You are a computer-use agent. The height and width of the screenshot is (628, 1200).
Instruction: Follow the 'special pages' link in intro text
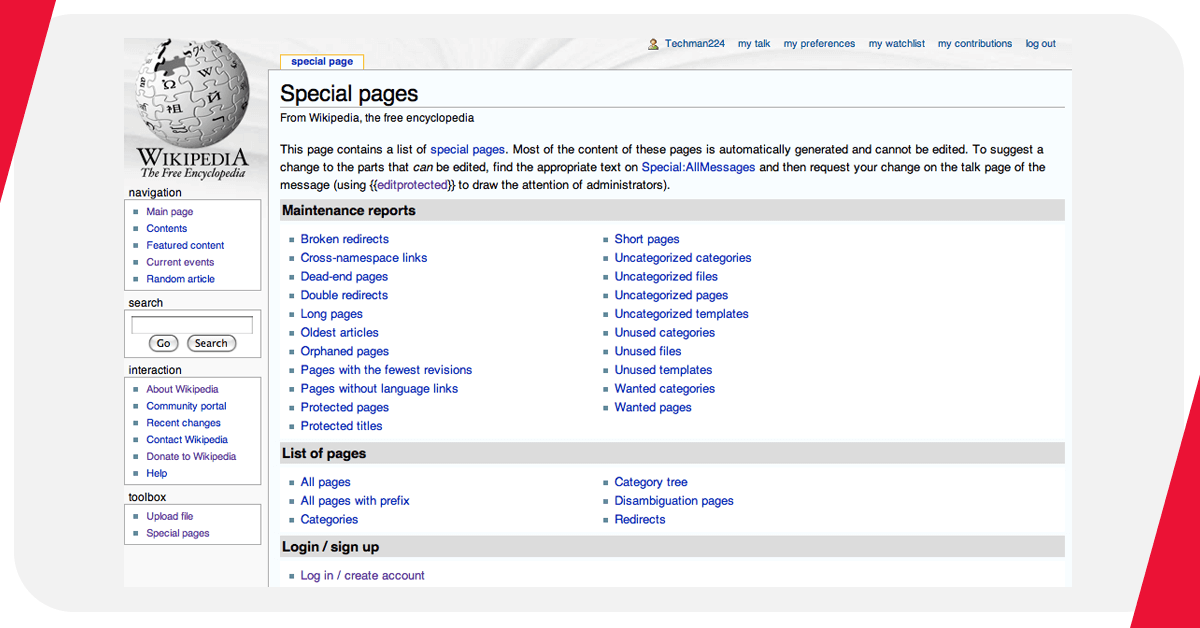pyautogui.click(x=468, y=150)
